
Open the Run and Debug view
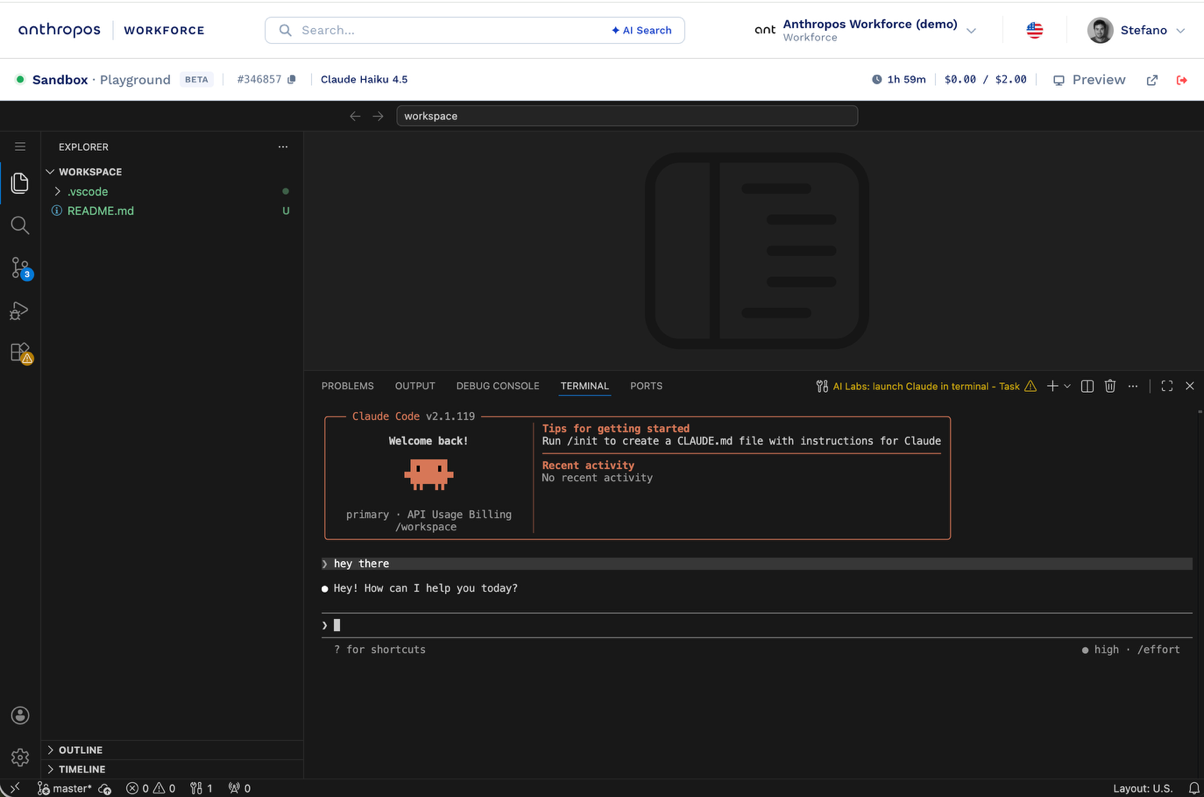(x=20, y=311)
